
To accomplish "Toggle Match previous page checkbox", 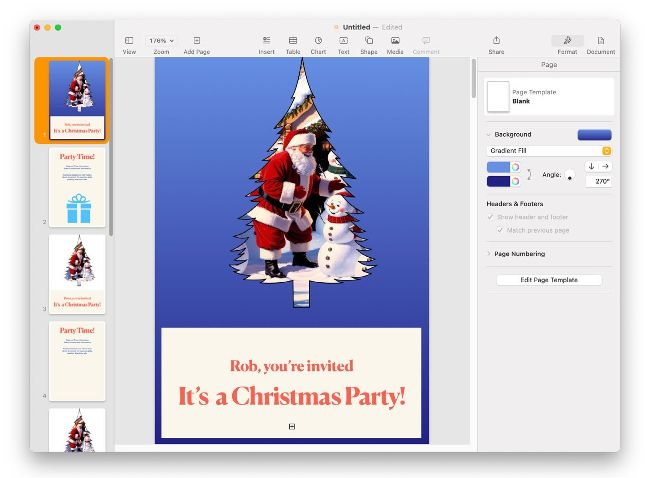I will pyautogui.click(x=500, y=230).
